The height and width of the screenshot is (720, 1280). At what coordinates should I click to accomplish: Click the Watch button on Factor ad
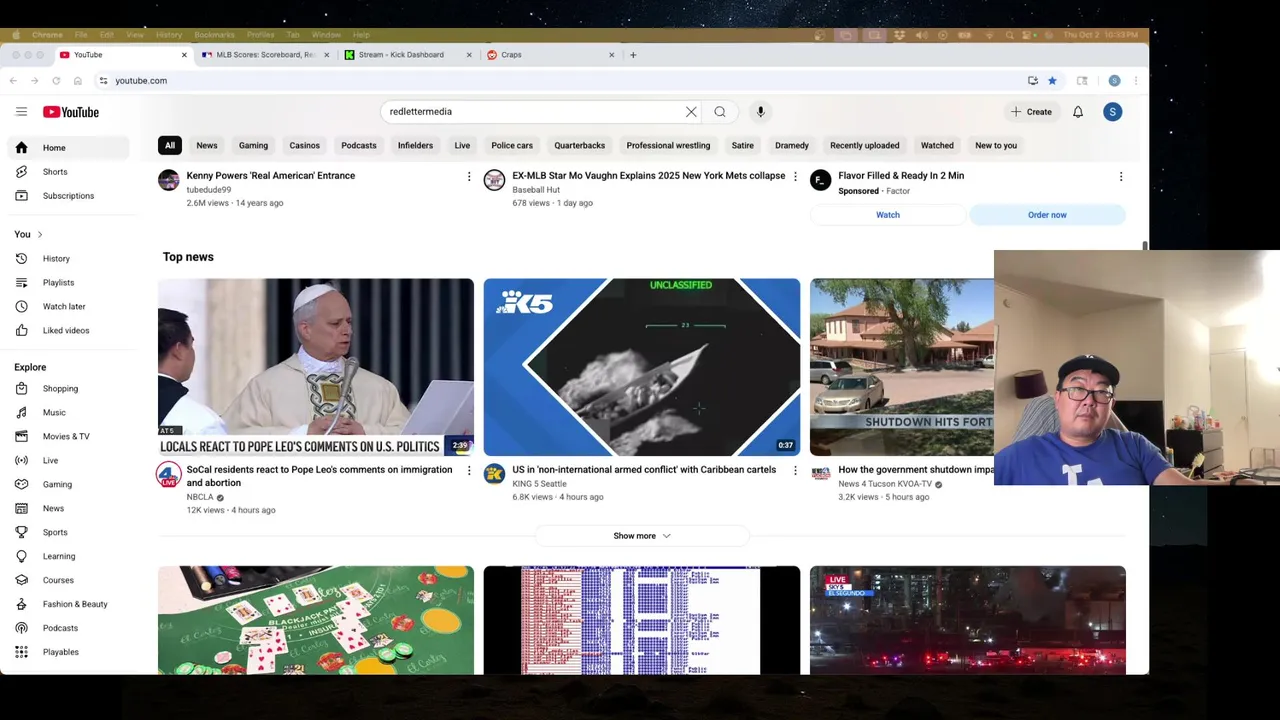click(x=888, y=215)
